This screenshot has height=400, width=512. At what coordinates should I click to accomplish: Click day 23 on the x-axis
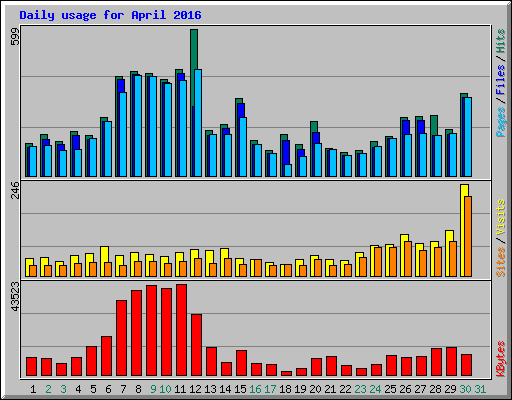360,389
